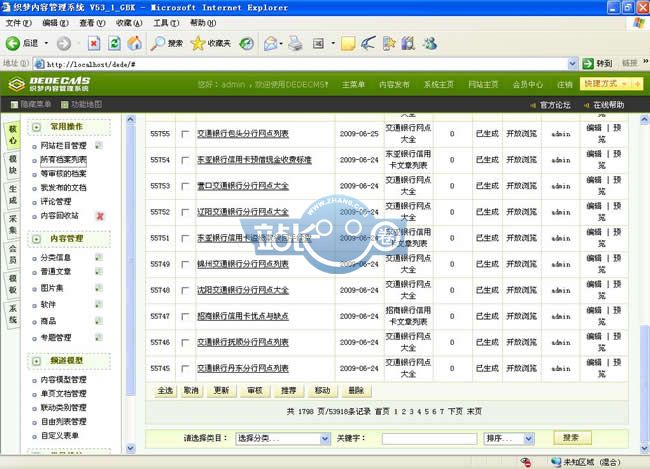
Task: Click the add icon beside 普通文章
Action: pyautogui.click(x=98, y=272)
